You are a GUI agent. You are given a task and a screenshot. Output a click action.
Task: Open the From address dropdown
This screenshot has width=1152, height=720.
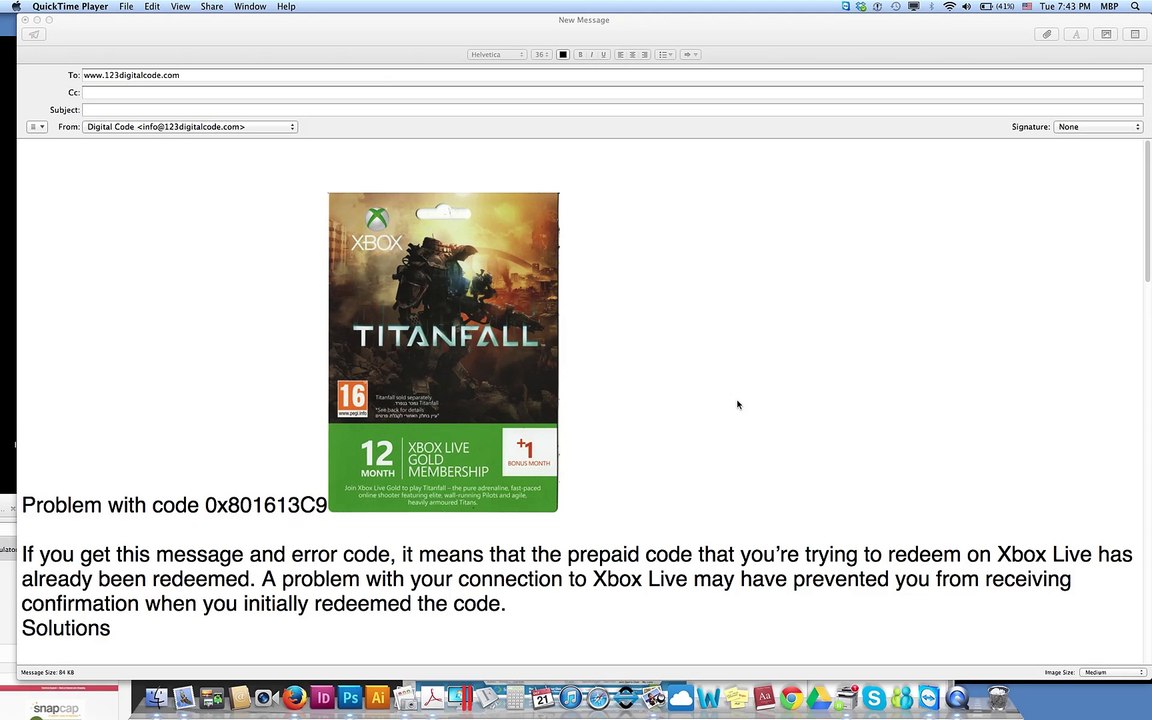click(x=190, y=127)
